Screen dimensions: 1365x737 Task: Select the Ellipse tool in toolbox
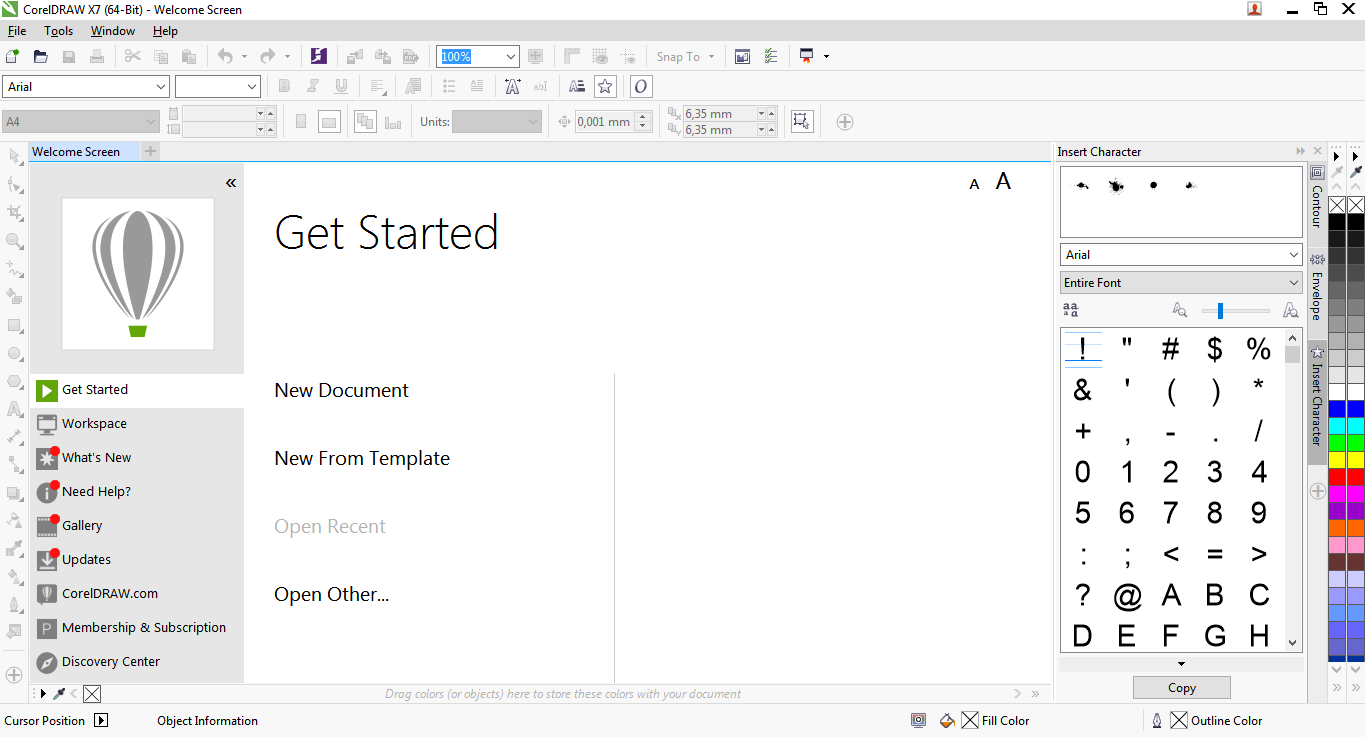[15, 353]
